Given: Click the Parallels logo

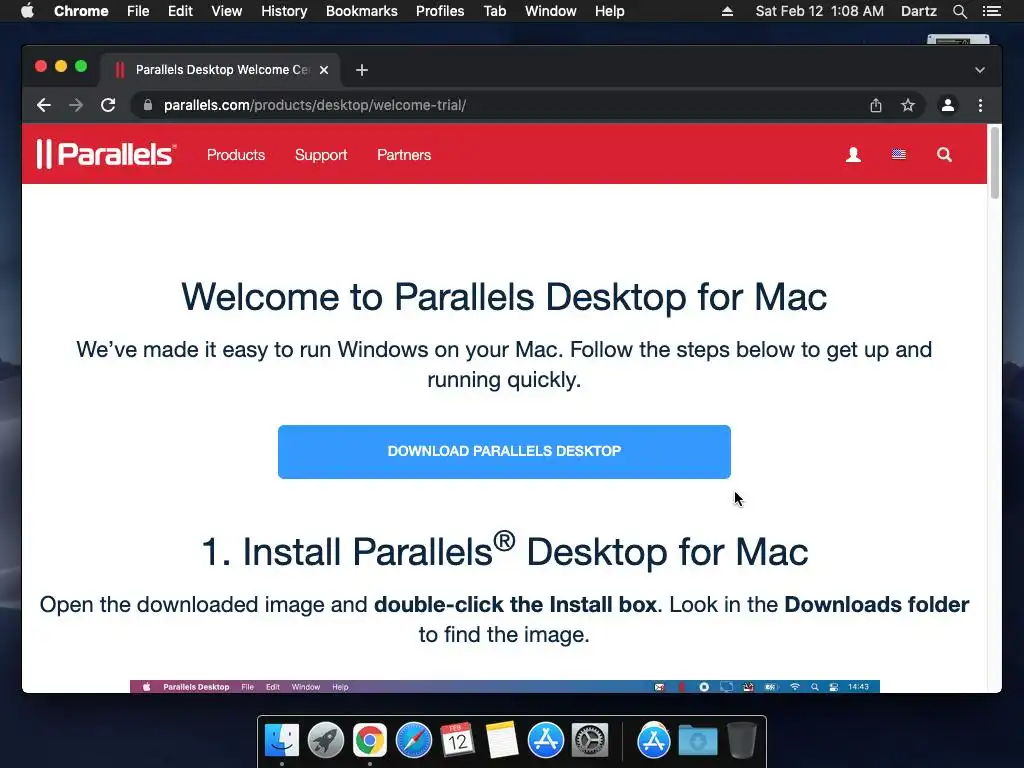Looking at the screenshot, I should tap(106, 154).
